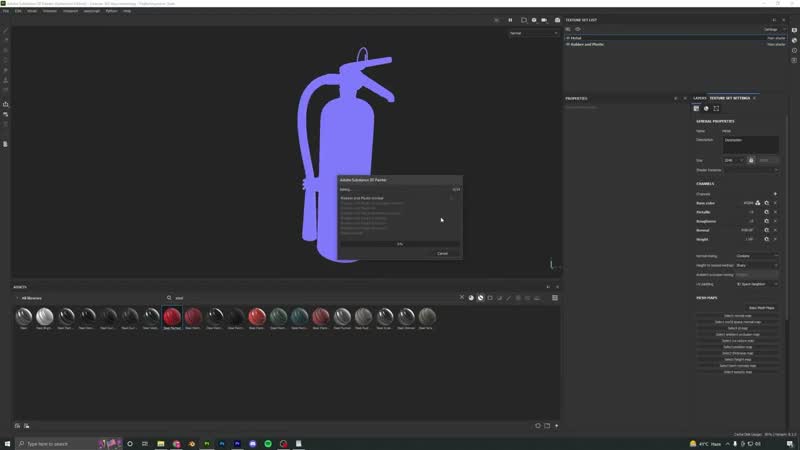Pause rendering with the pause icon
The image size is (800, 450).
pyautogui.click(x=510, y=20)
